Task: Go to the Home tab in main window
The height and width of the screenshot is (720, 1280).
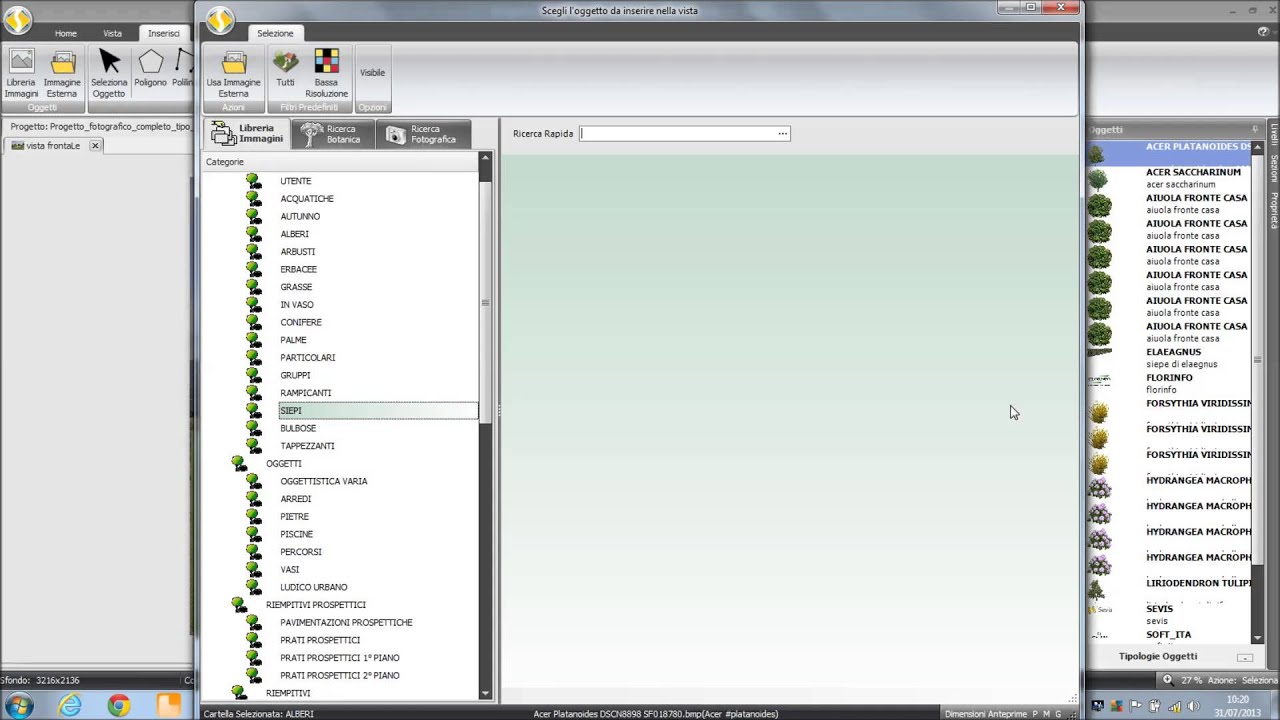Action: pyautogui.click(x=66, y=33)
